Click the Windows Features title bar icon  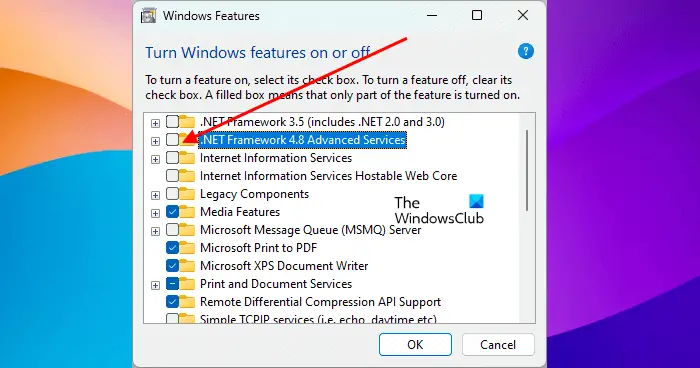(148, 16)
